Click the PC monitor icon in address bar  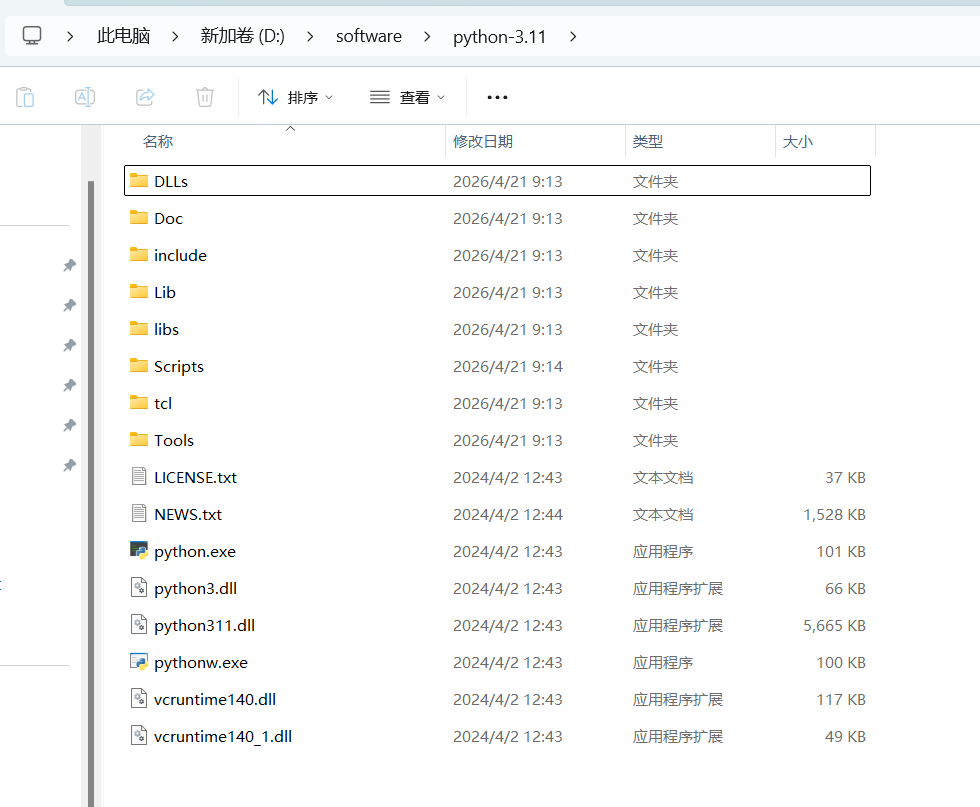(x=32, y=36)
